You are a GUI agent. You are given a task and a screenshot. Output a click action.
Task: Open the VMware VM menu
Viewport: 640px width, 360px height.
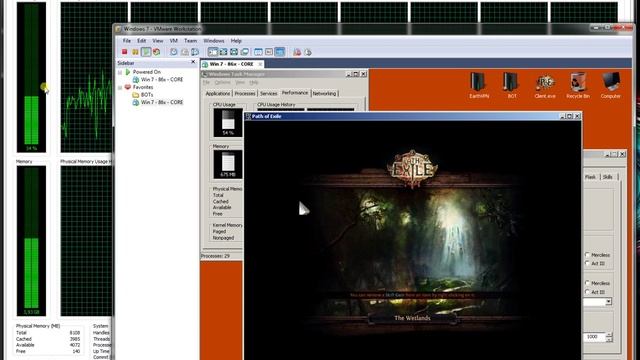(x=174, y=41)
